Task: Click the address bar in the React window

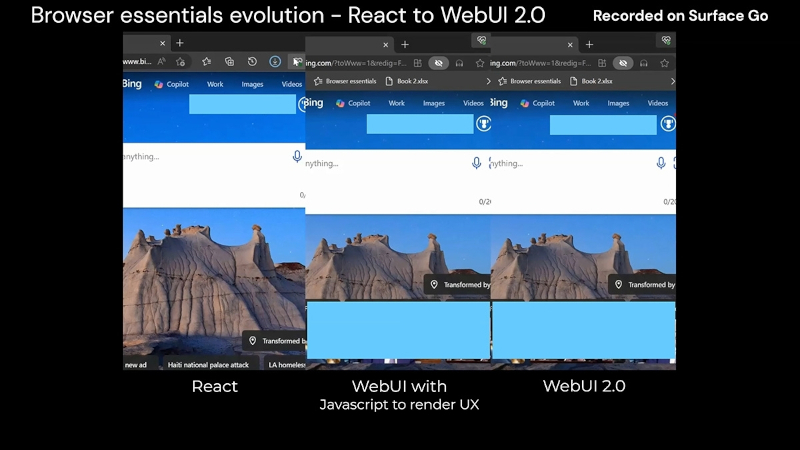Action: [x=137, y=62]
